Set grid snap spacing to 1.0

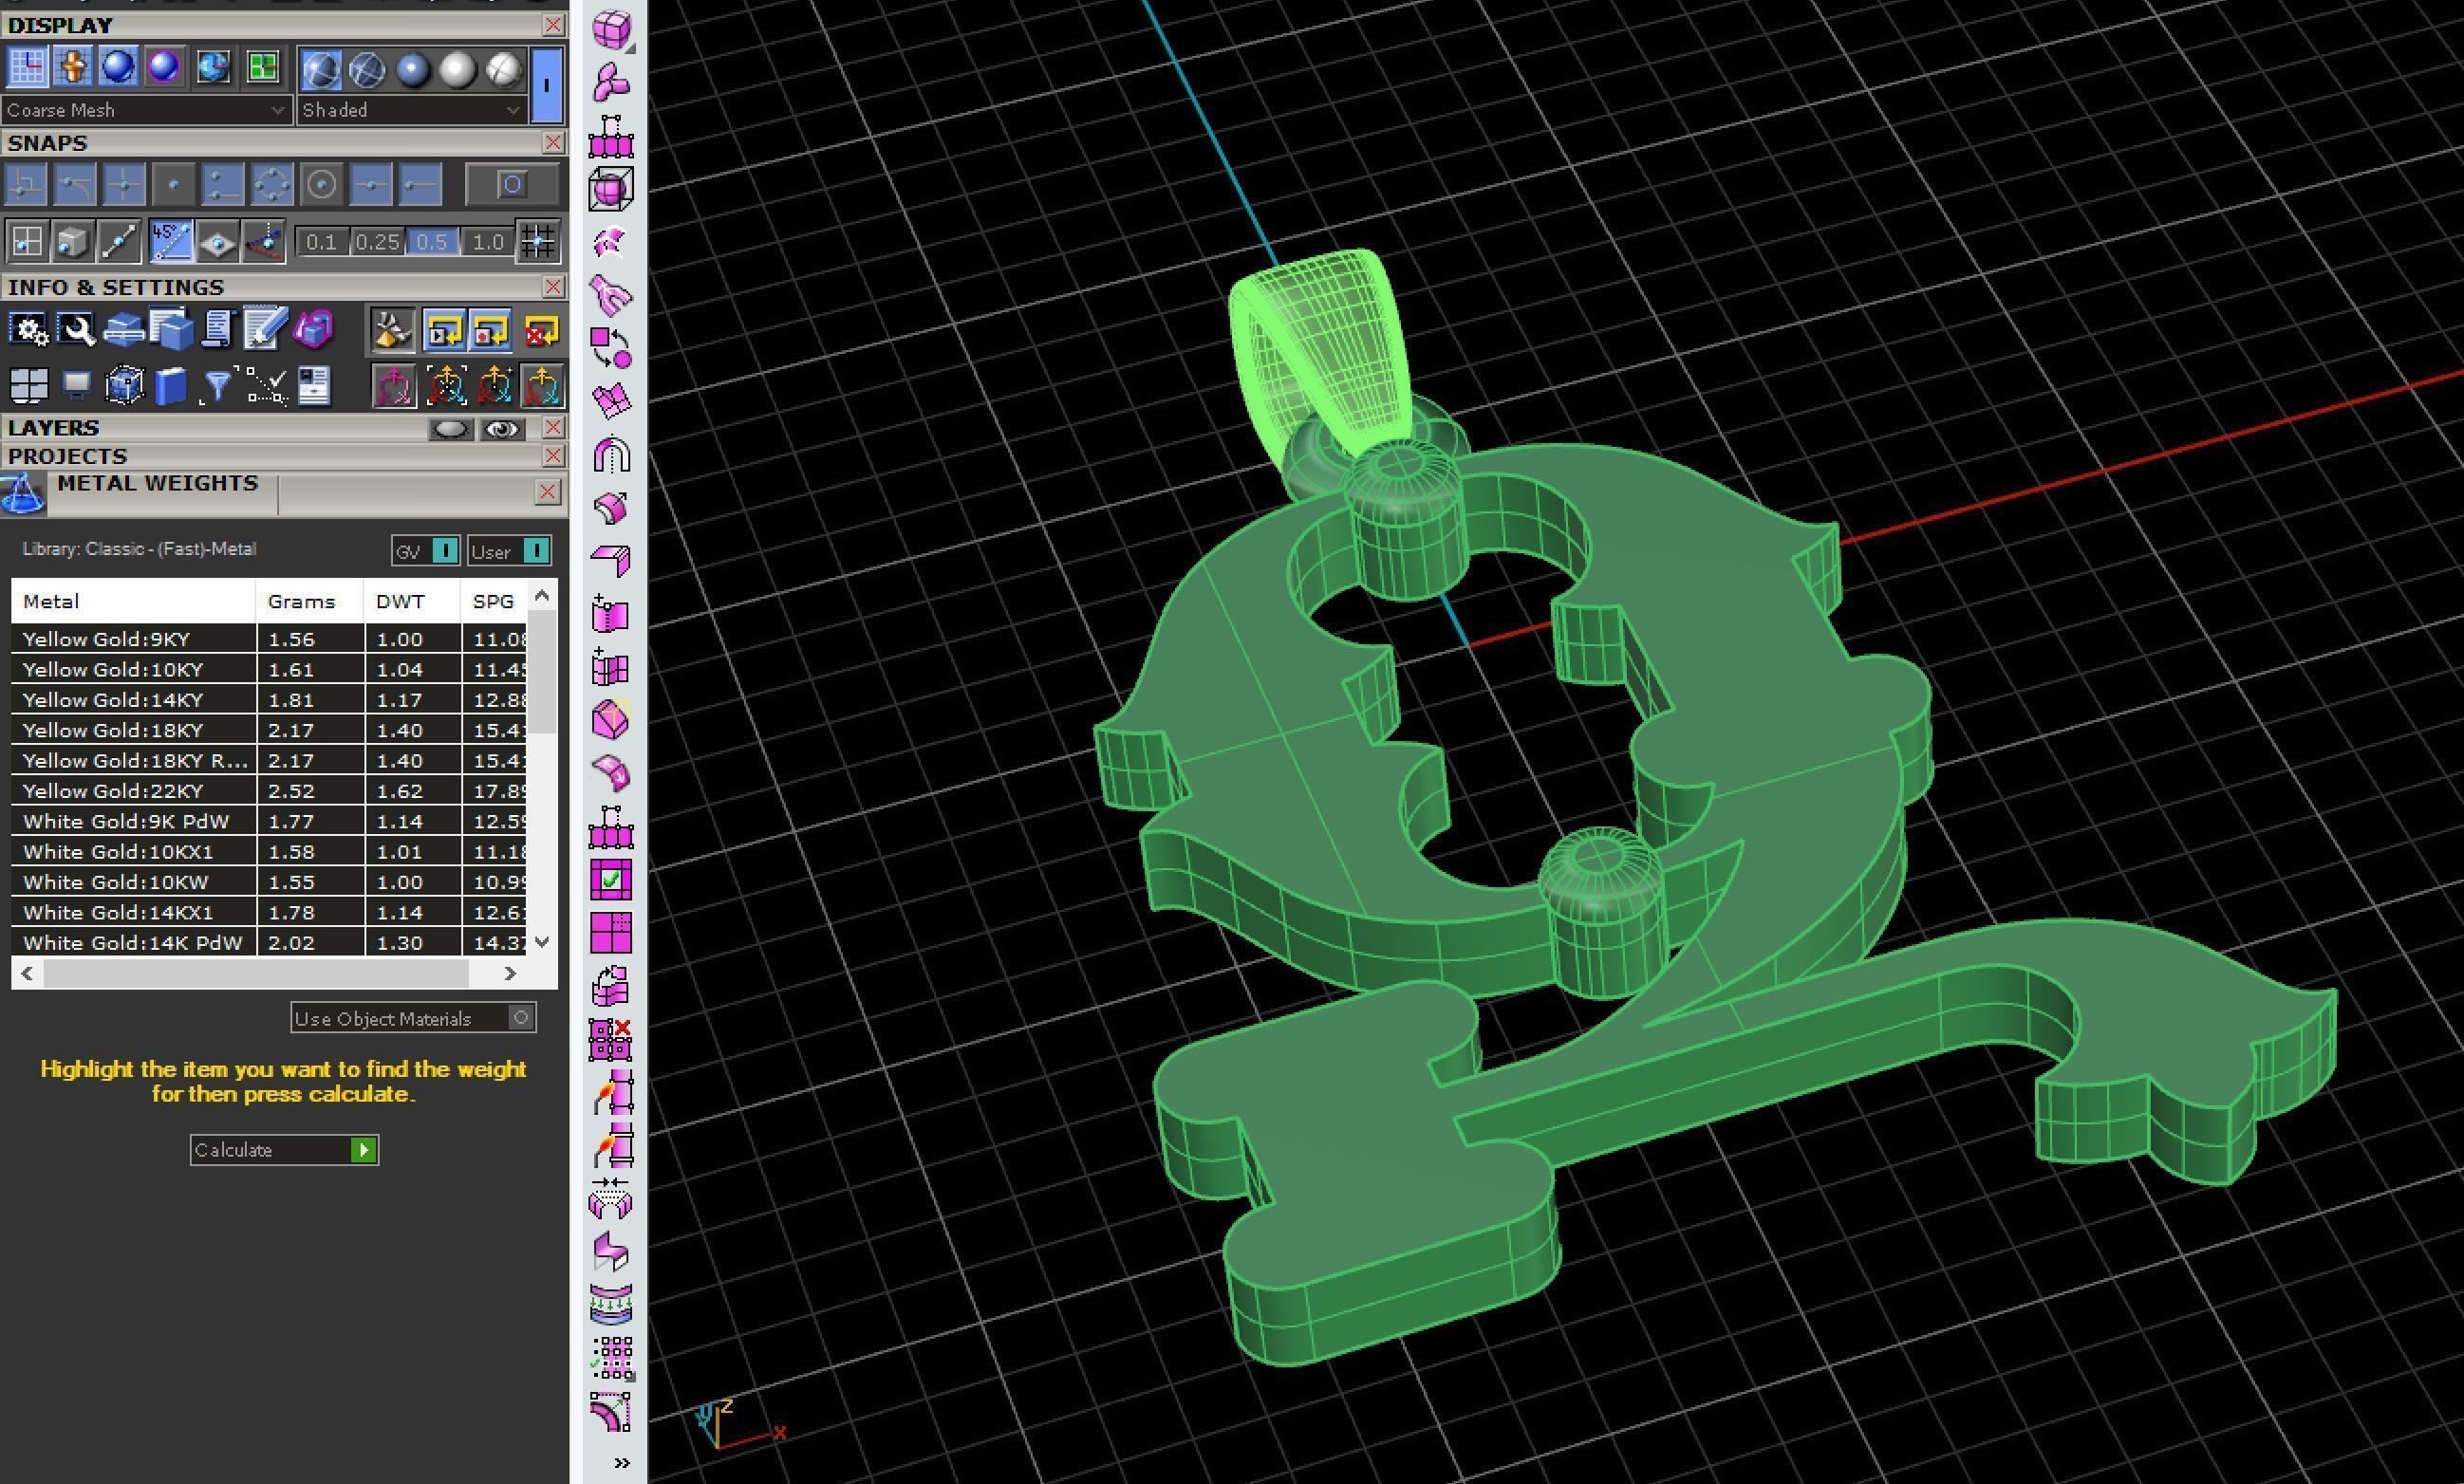(x=488, y=242)
